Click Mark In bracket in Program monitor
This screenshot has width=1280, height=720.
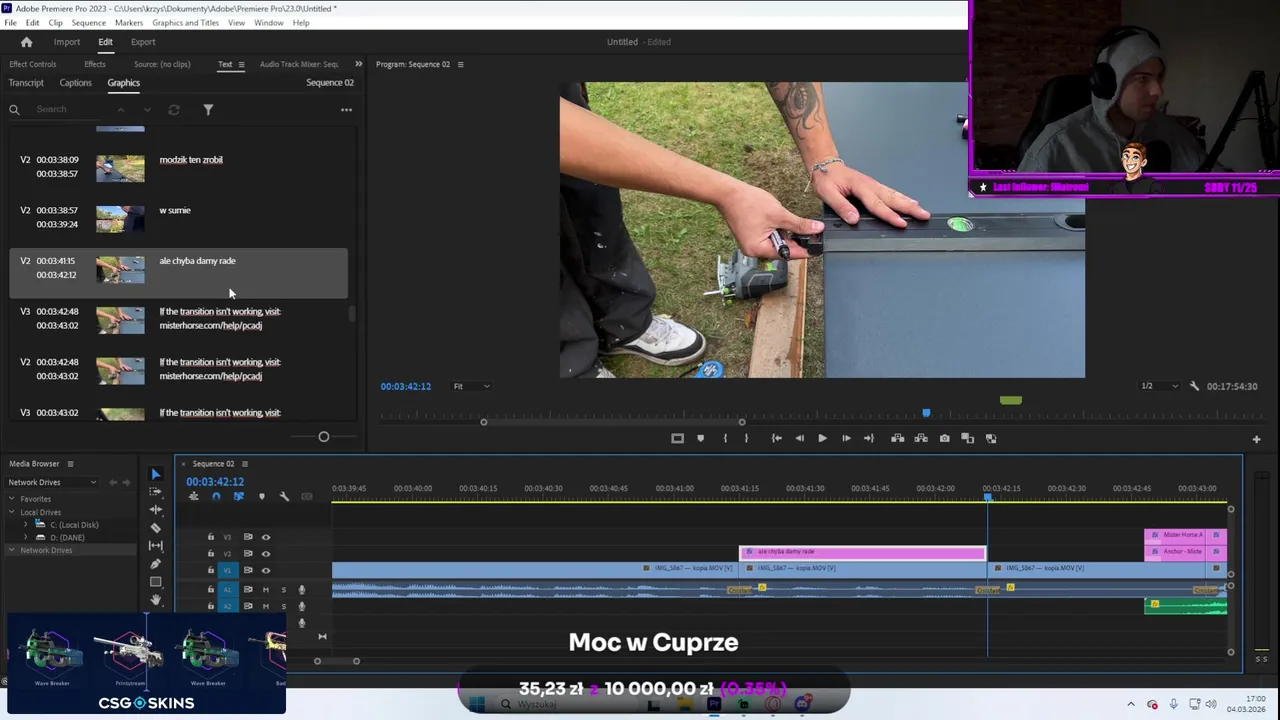click(x=725, y=438)
